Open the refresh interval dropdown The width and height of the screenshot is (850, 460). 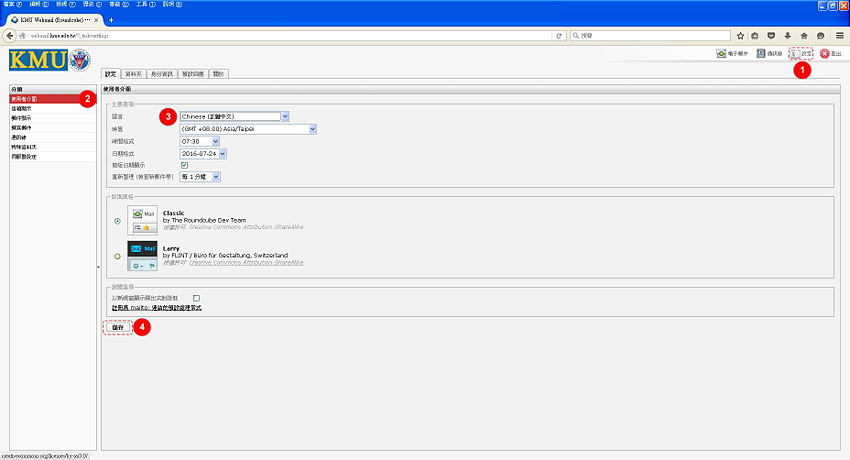pos(199,177)
